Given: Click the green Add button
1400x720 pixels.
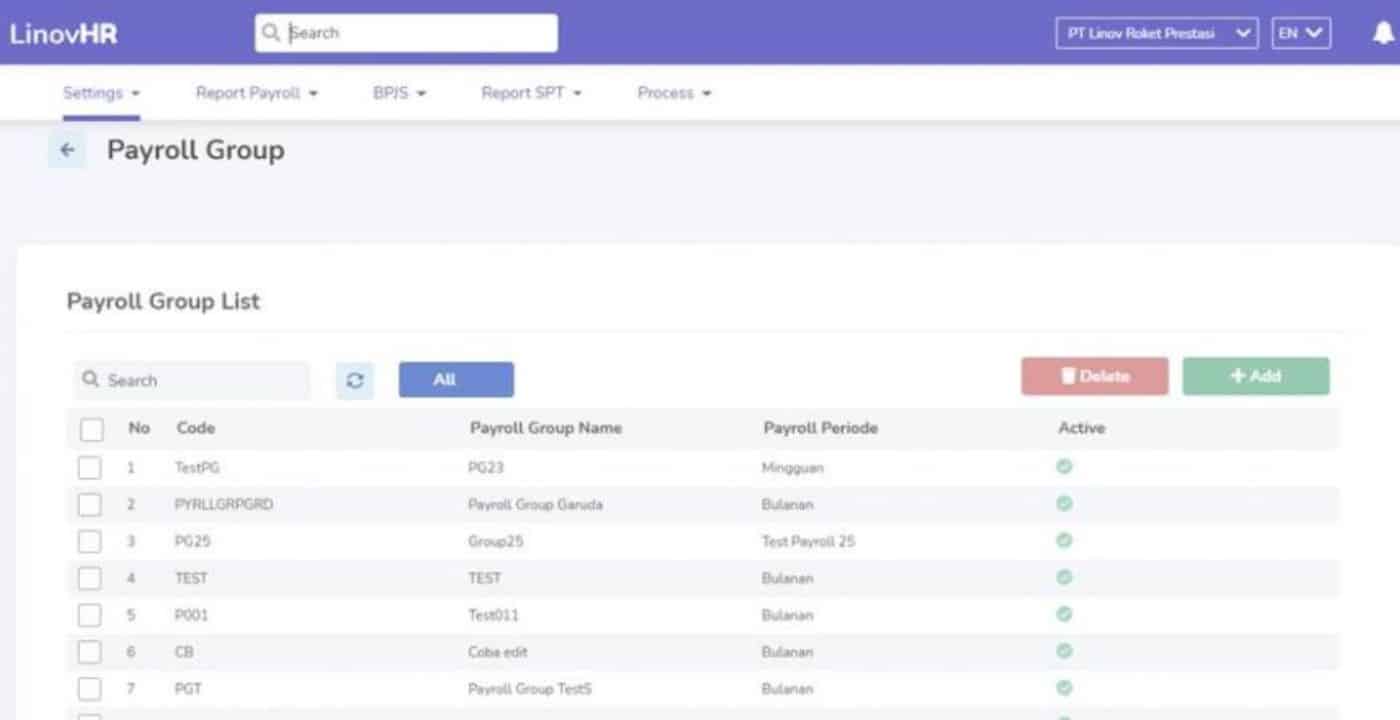Looking at the screenshot, I should (x=1256, y=376).
